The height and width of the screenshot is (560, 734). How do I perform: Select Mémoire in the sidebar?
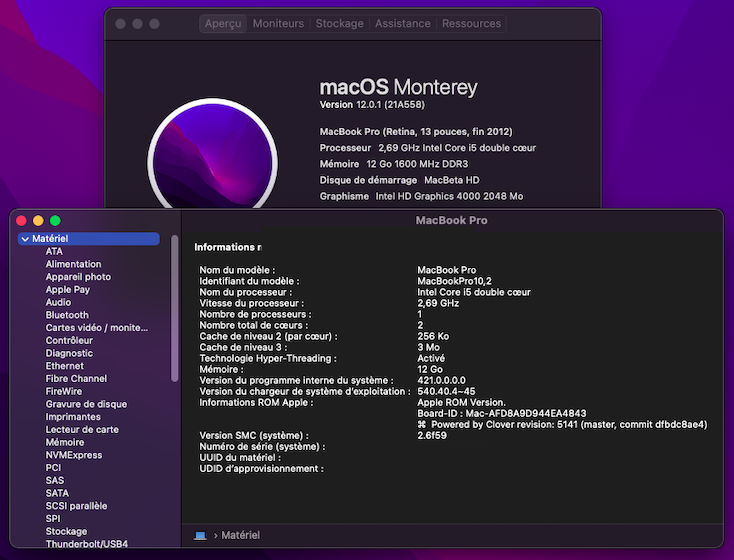65,442
